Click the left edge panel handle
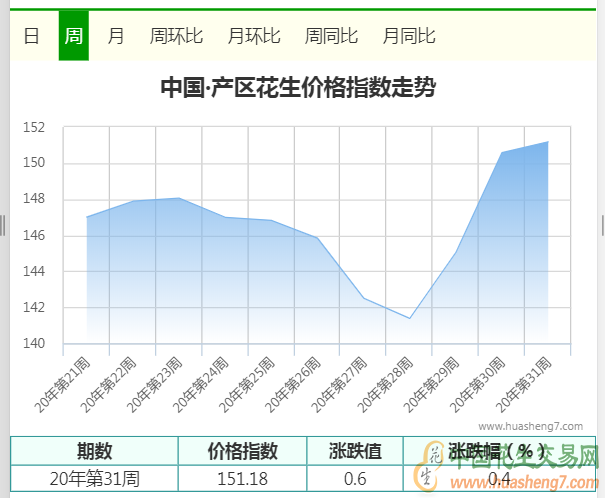 [x=3, y=226]
